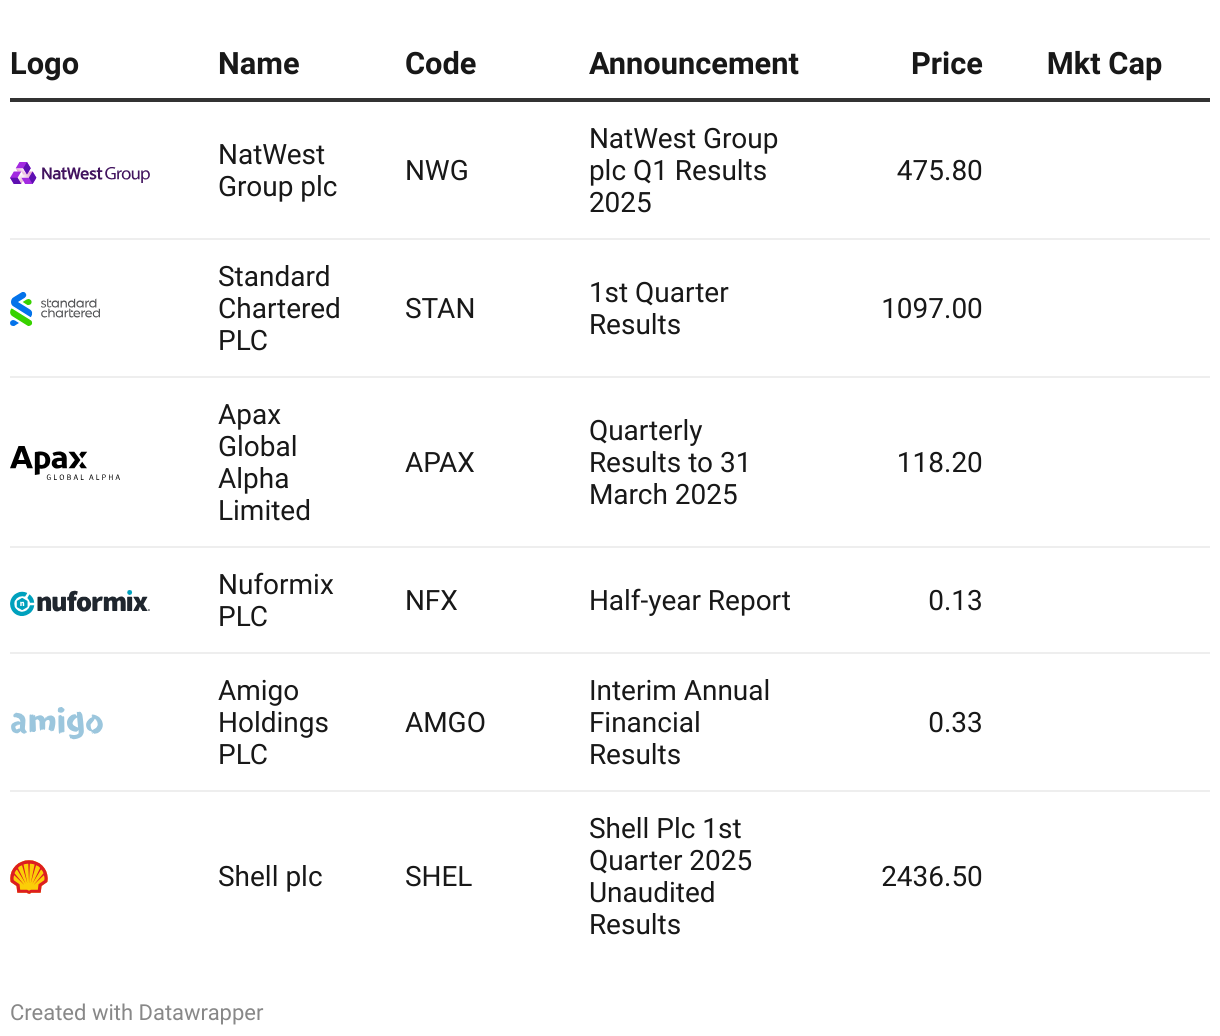This screenshot has height=1036, width=1220.
Task: Open Interim Annual Financial Results announcement
Action: point(679,723)
